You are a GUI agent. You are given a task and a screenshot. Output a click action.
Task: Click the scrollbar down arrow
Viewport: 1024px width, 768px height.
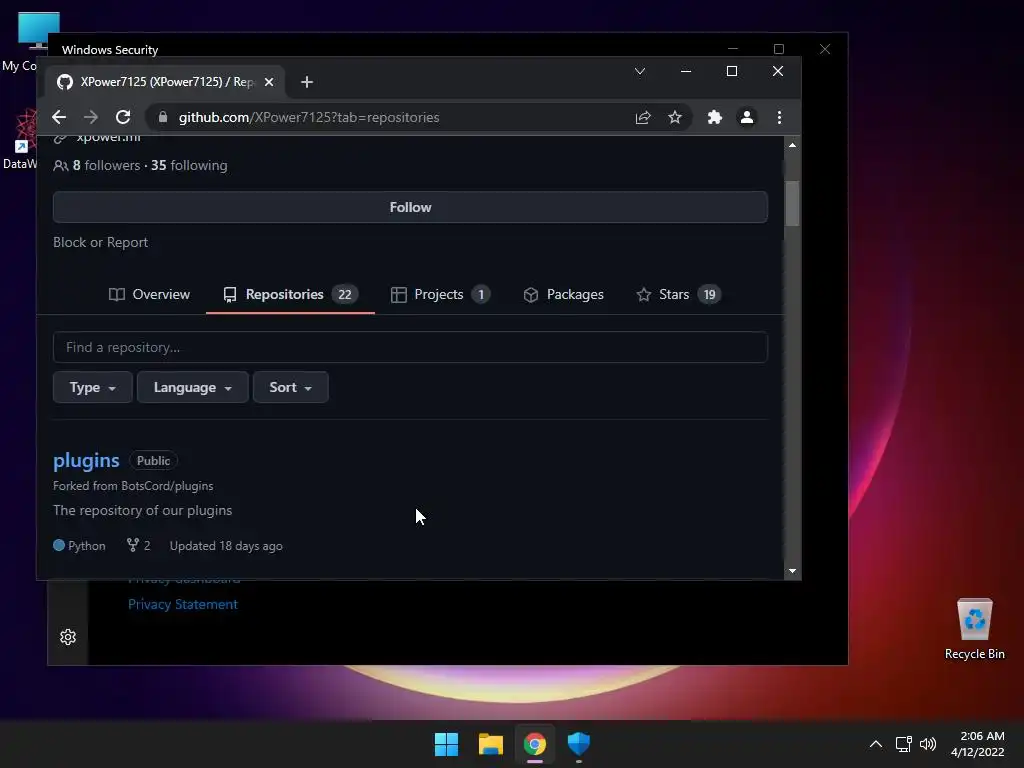792,571
